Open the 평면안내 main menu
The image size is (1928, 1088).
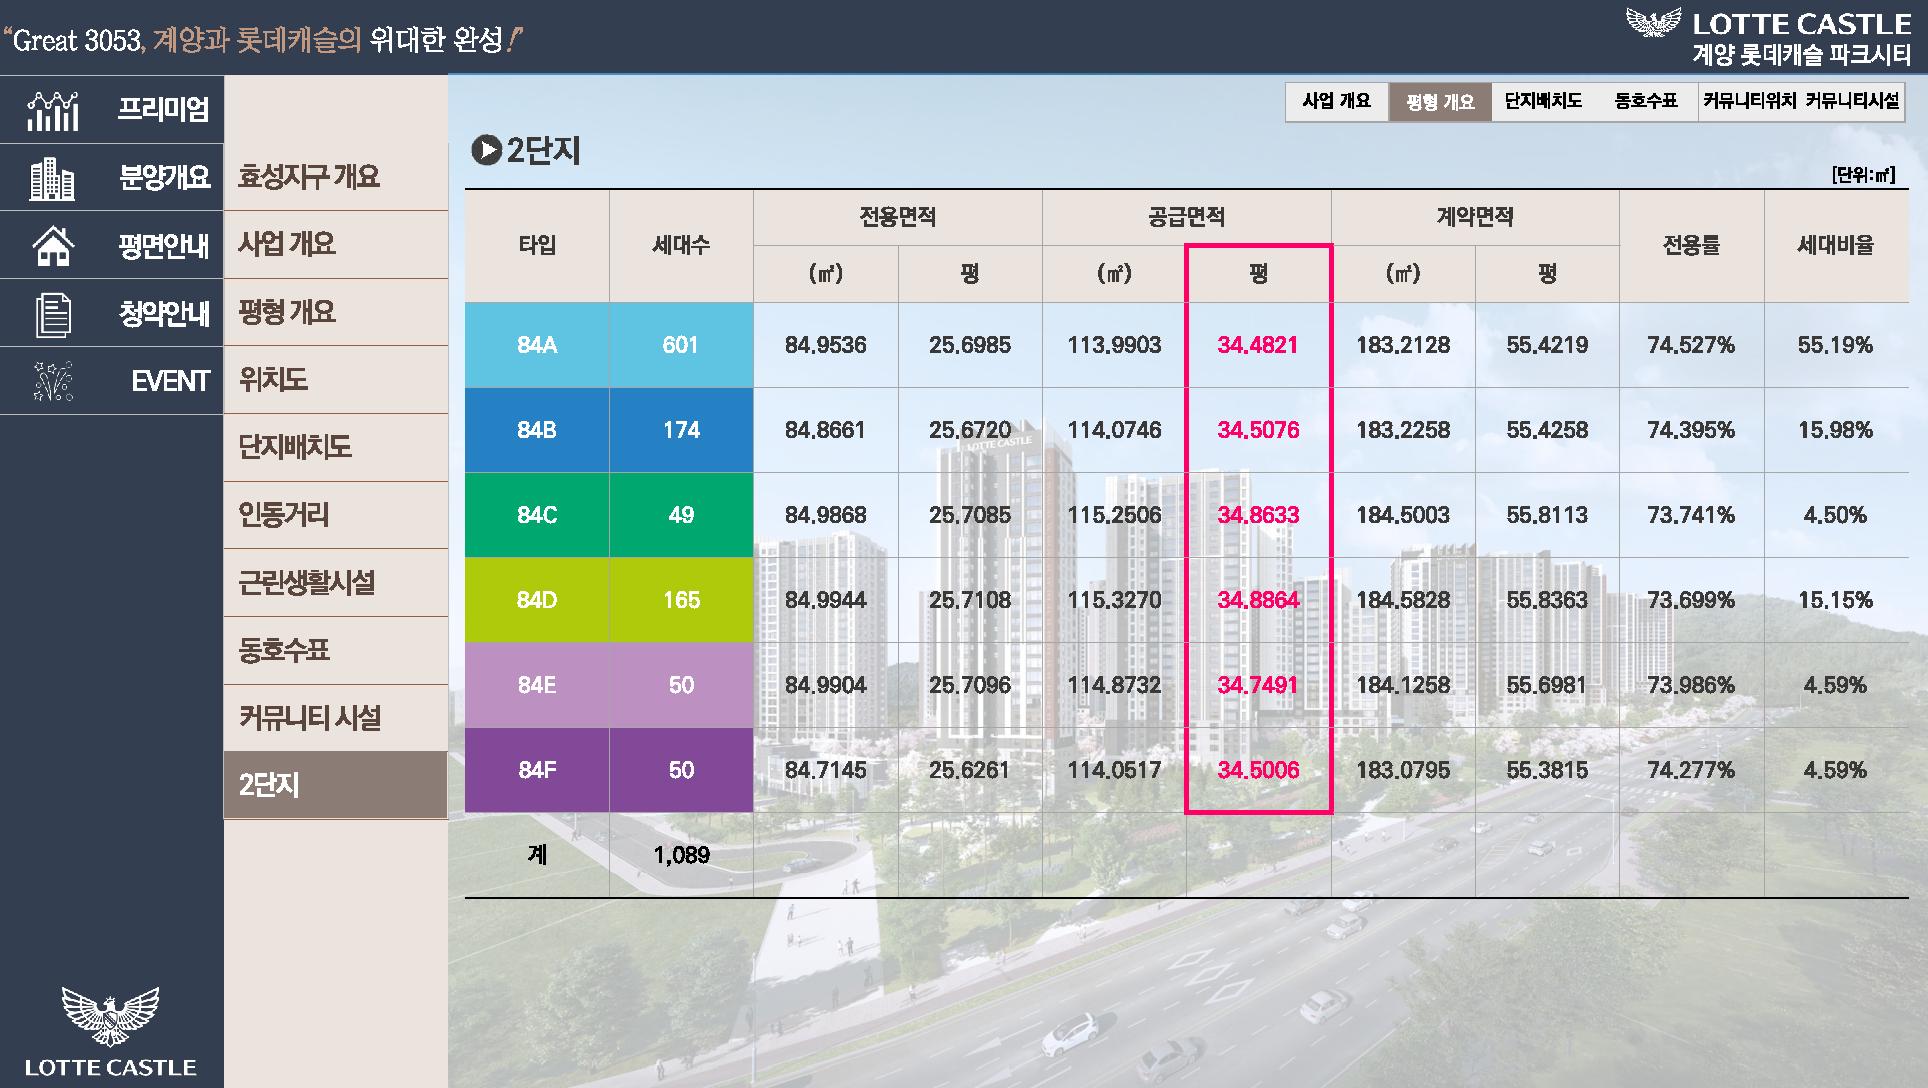[x=112, y=246]
